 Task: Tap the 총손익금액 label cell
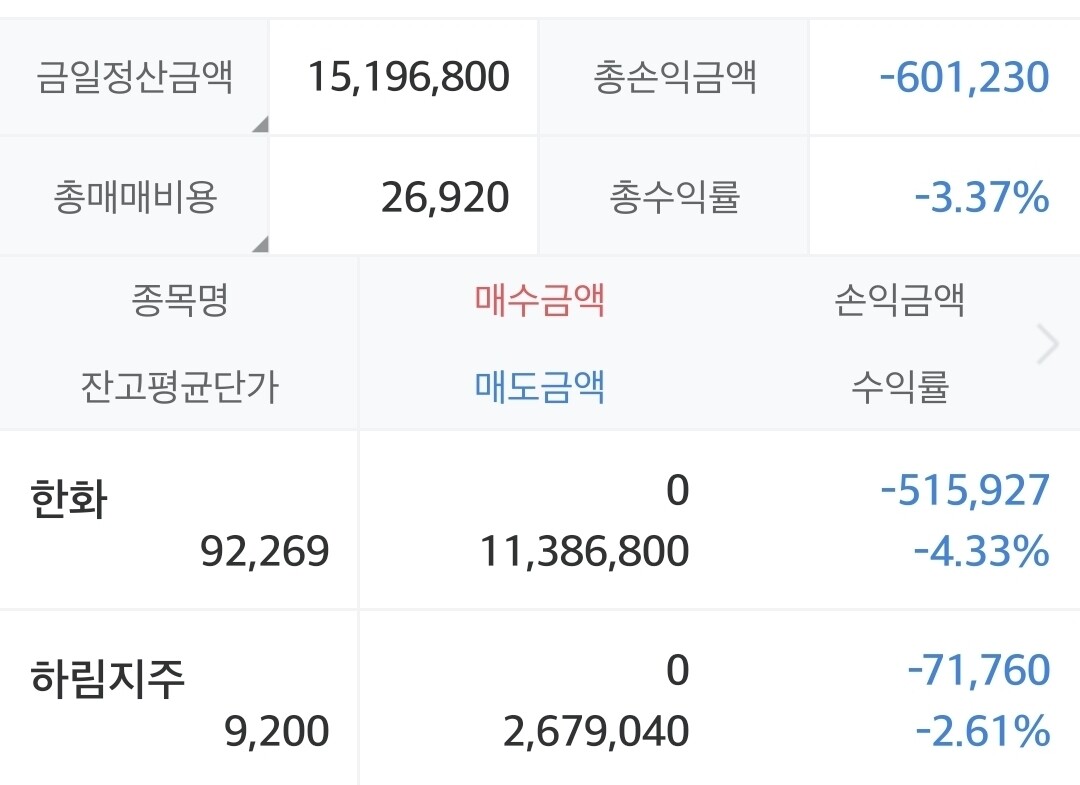(675, 77)
